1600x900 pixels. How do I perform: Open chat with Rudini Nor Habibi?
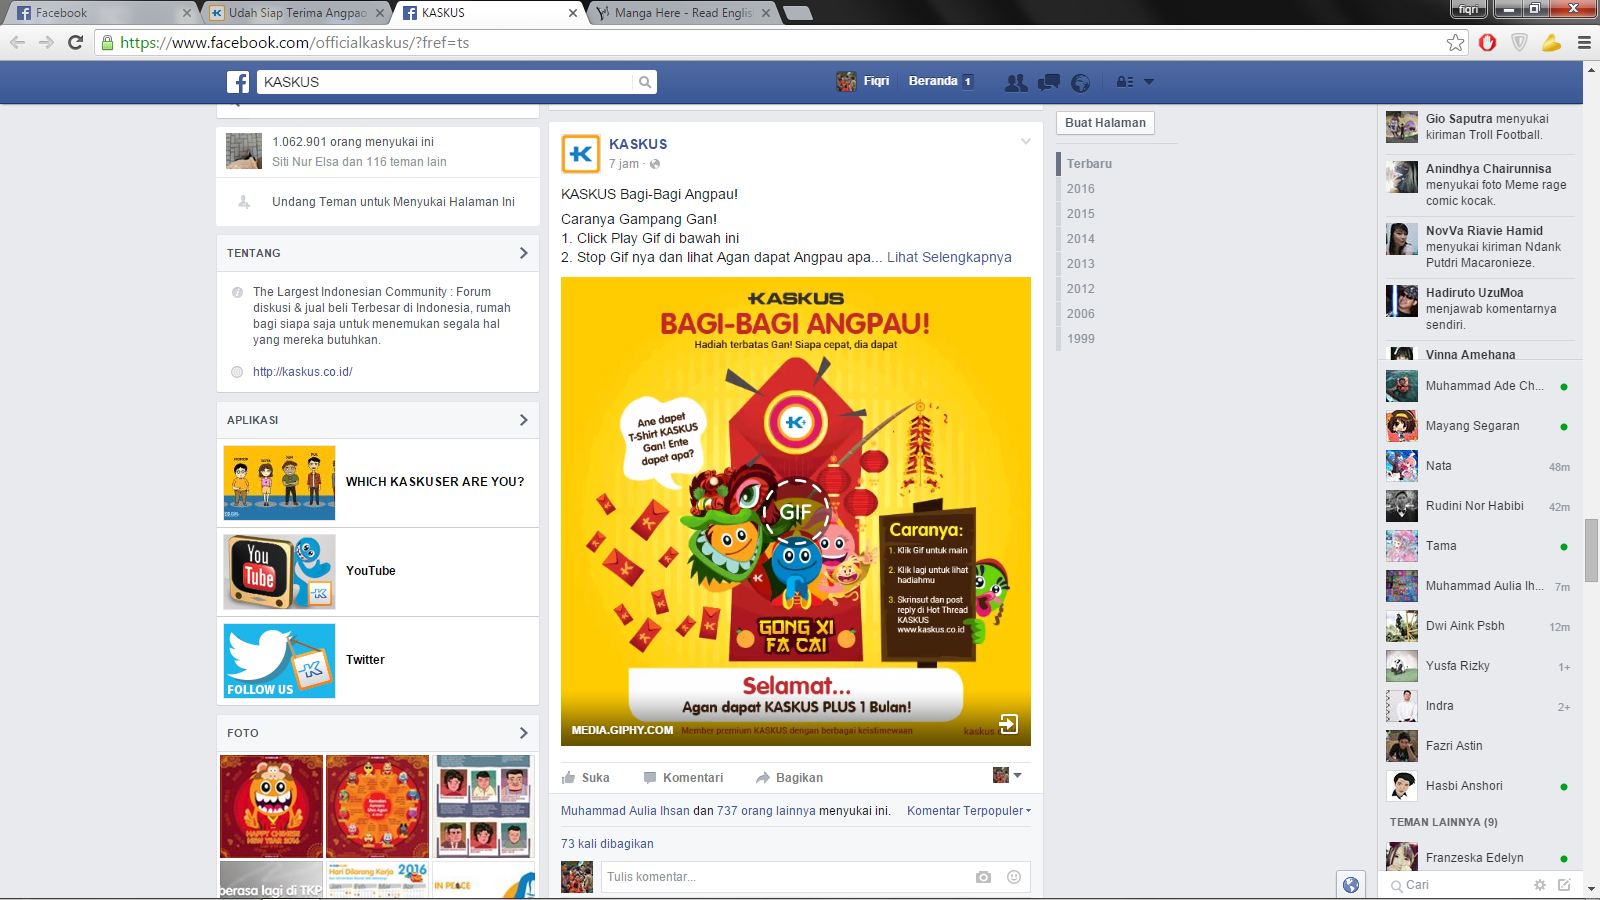pyautogui.click(x=1478, y=506)
